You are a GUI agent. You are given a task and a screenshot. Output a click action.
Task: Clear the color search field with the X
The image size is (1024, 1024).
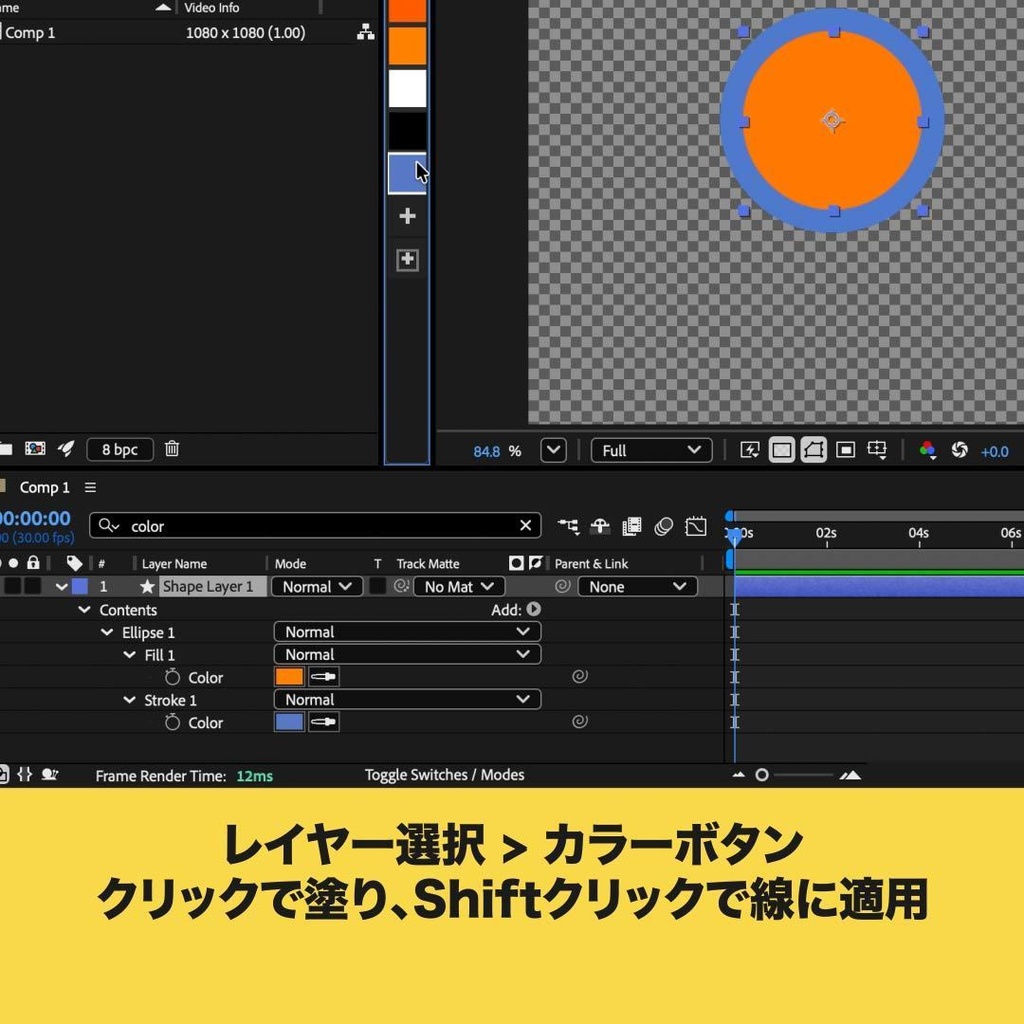[525, 525]
